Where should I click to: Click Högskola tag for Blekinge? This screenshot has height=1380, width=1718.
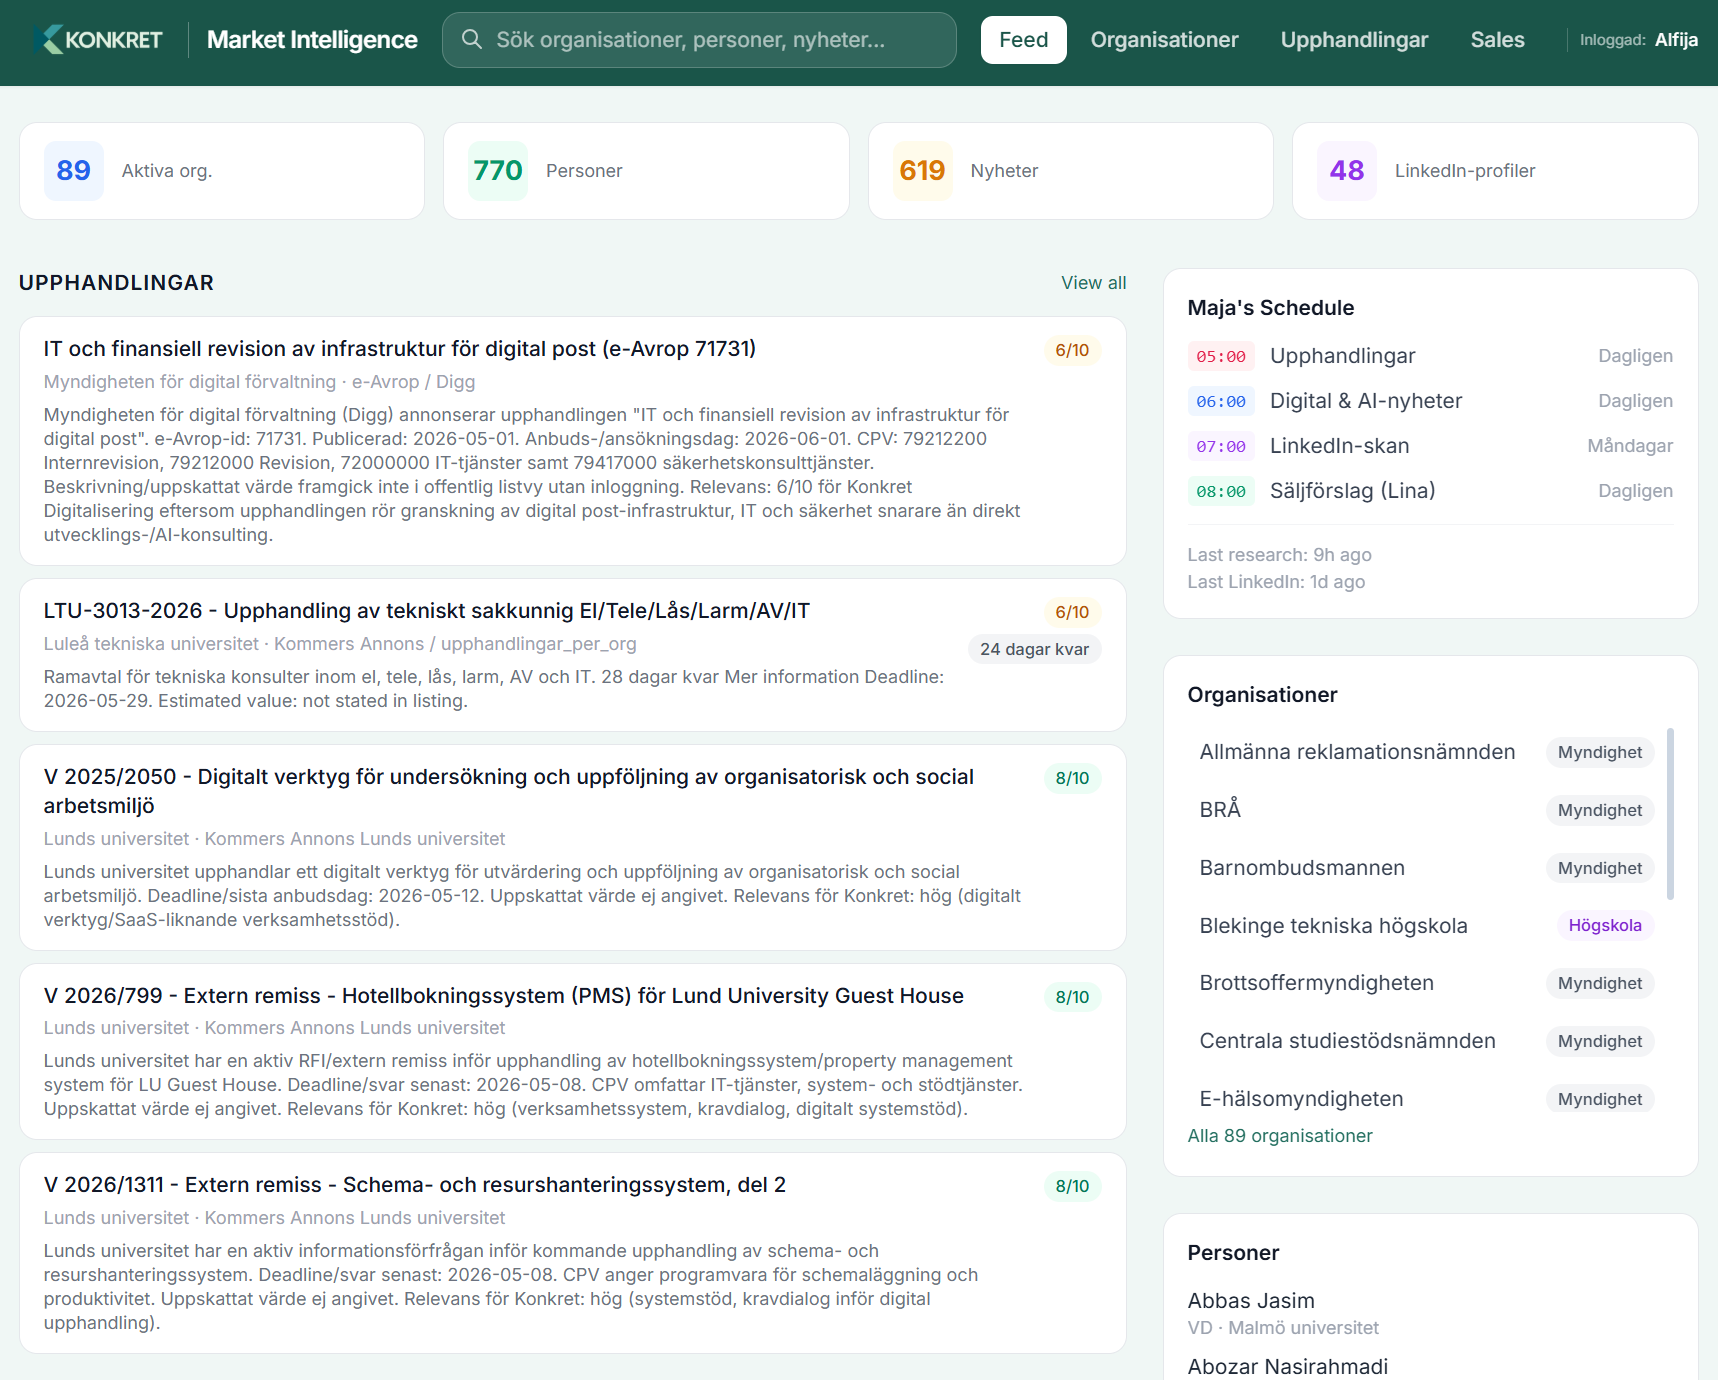pyautogui.click(x=1605, y=926)
